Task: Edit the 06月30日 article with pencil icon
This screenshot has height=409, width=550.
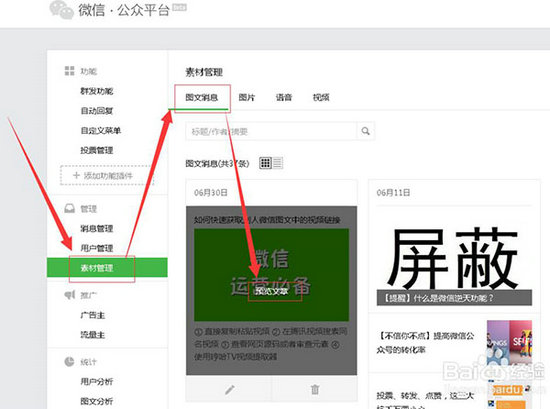Action: [x=229, y=389]
